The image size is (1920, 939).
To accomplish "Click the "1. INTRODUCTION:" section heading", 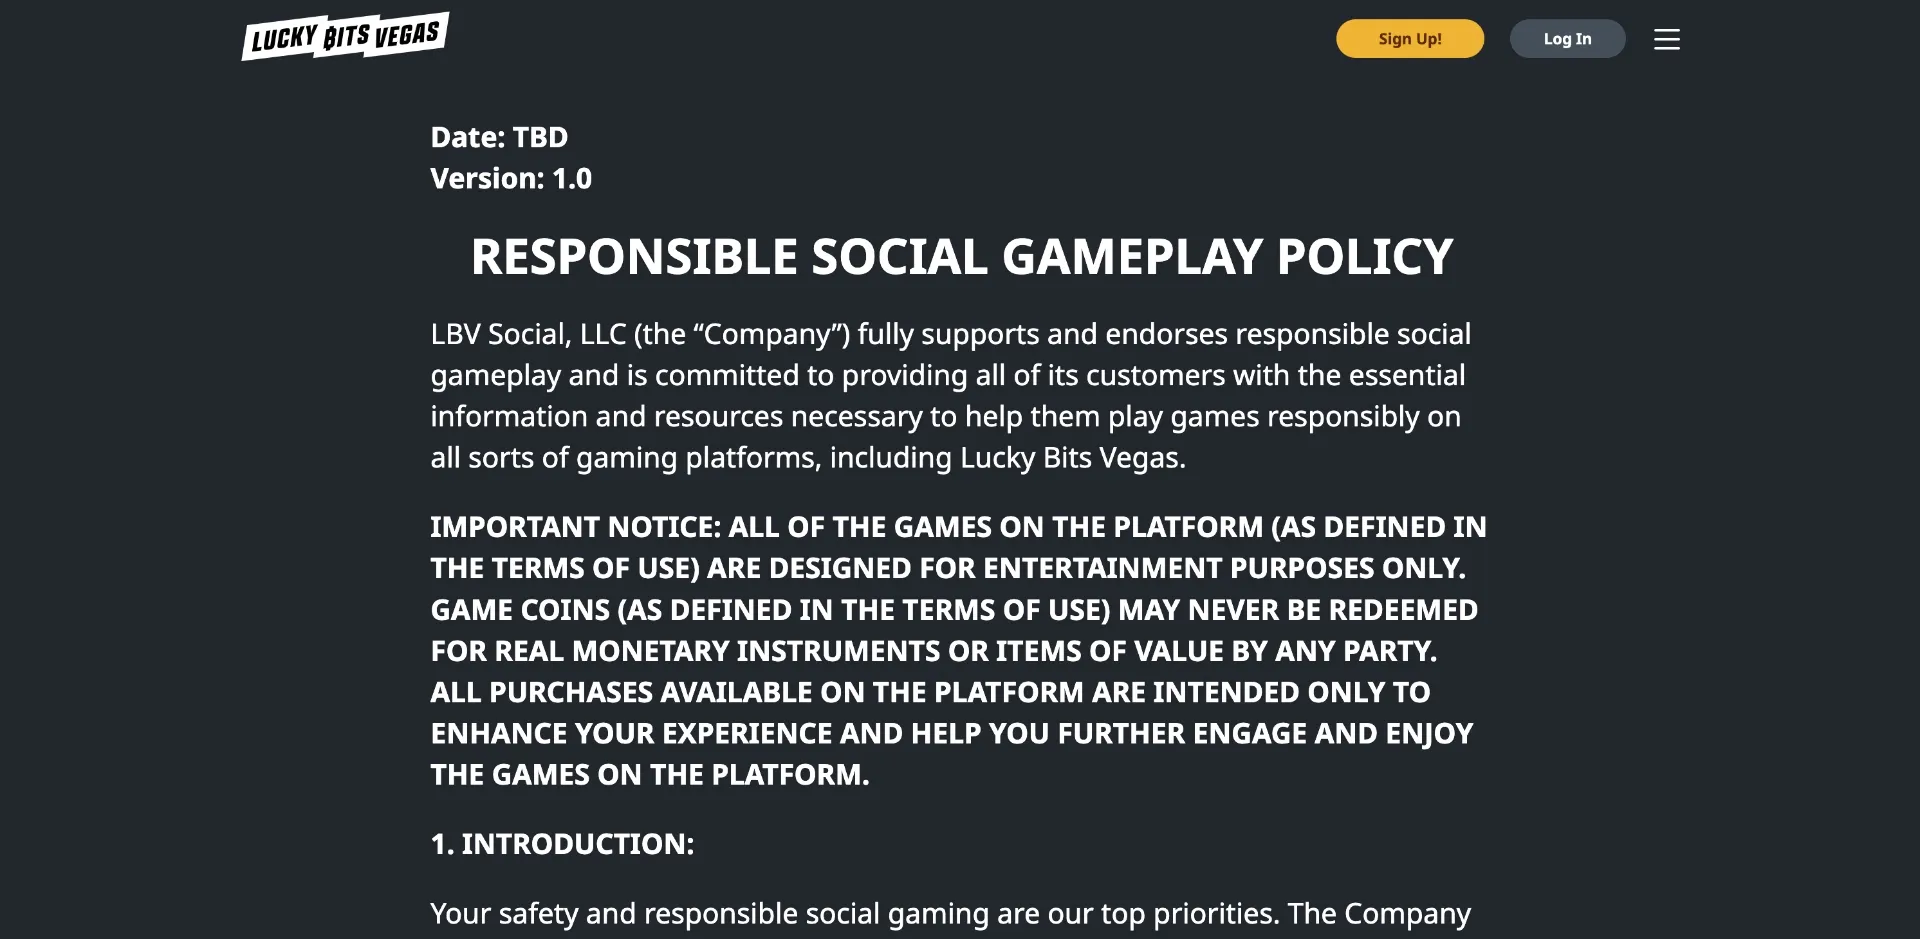I will coord(562,844).
